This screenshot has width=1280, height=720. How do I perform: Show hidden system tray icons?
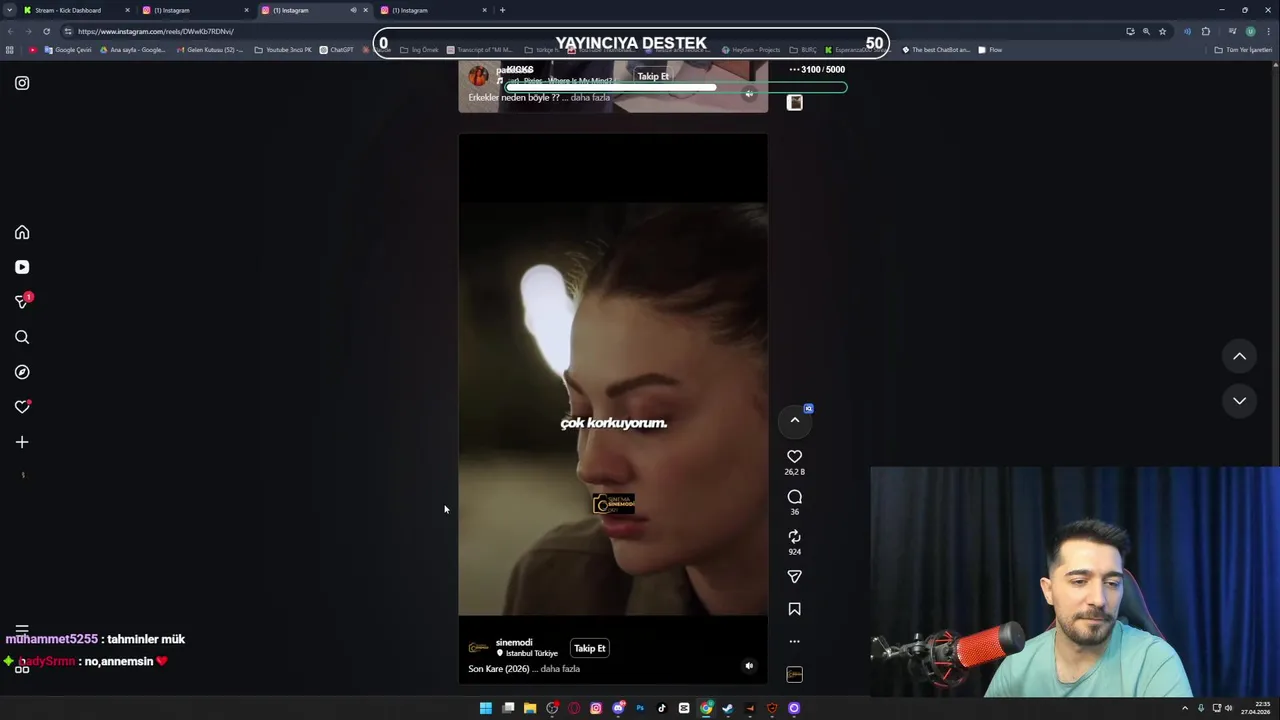click(x=1185, y=708)
